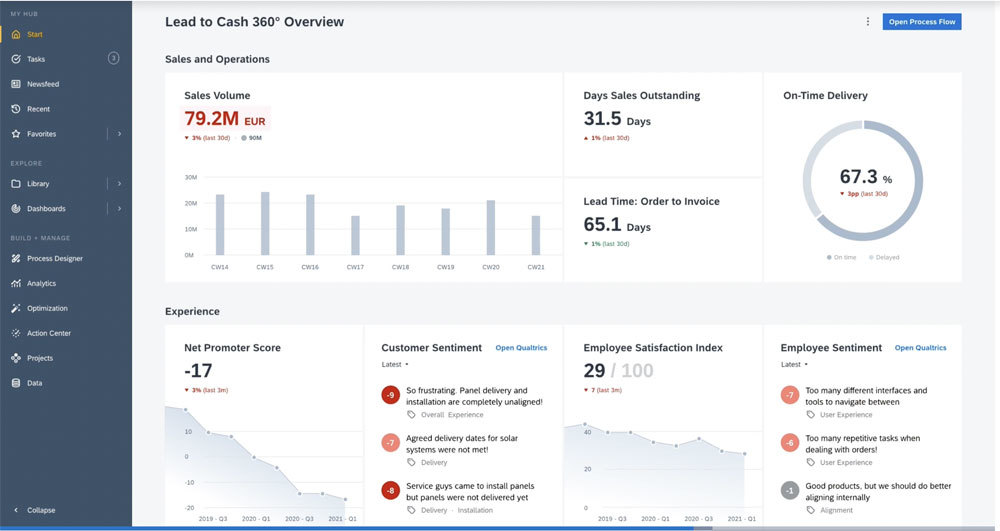Click the Open Process Flow button
This screenshot has height=531, width=1000.
(x=921, y=22)
